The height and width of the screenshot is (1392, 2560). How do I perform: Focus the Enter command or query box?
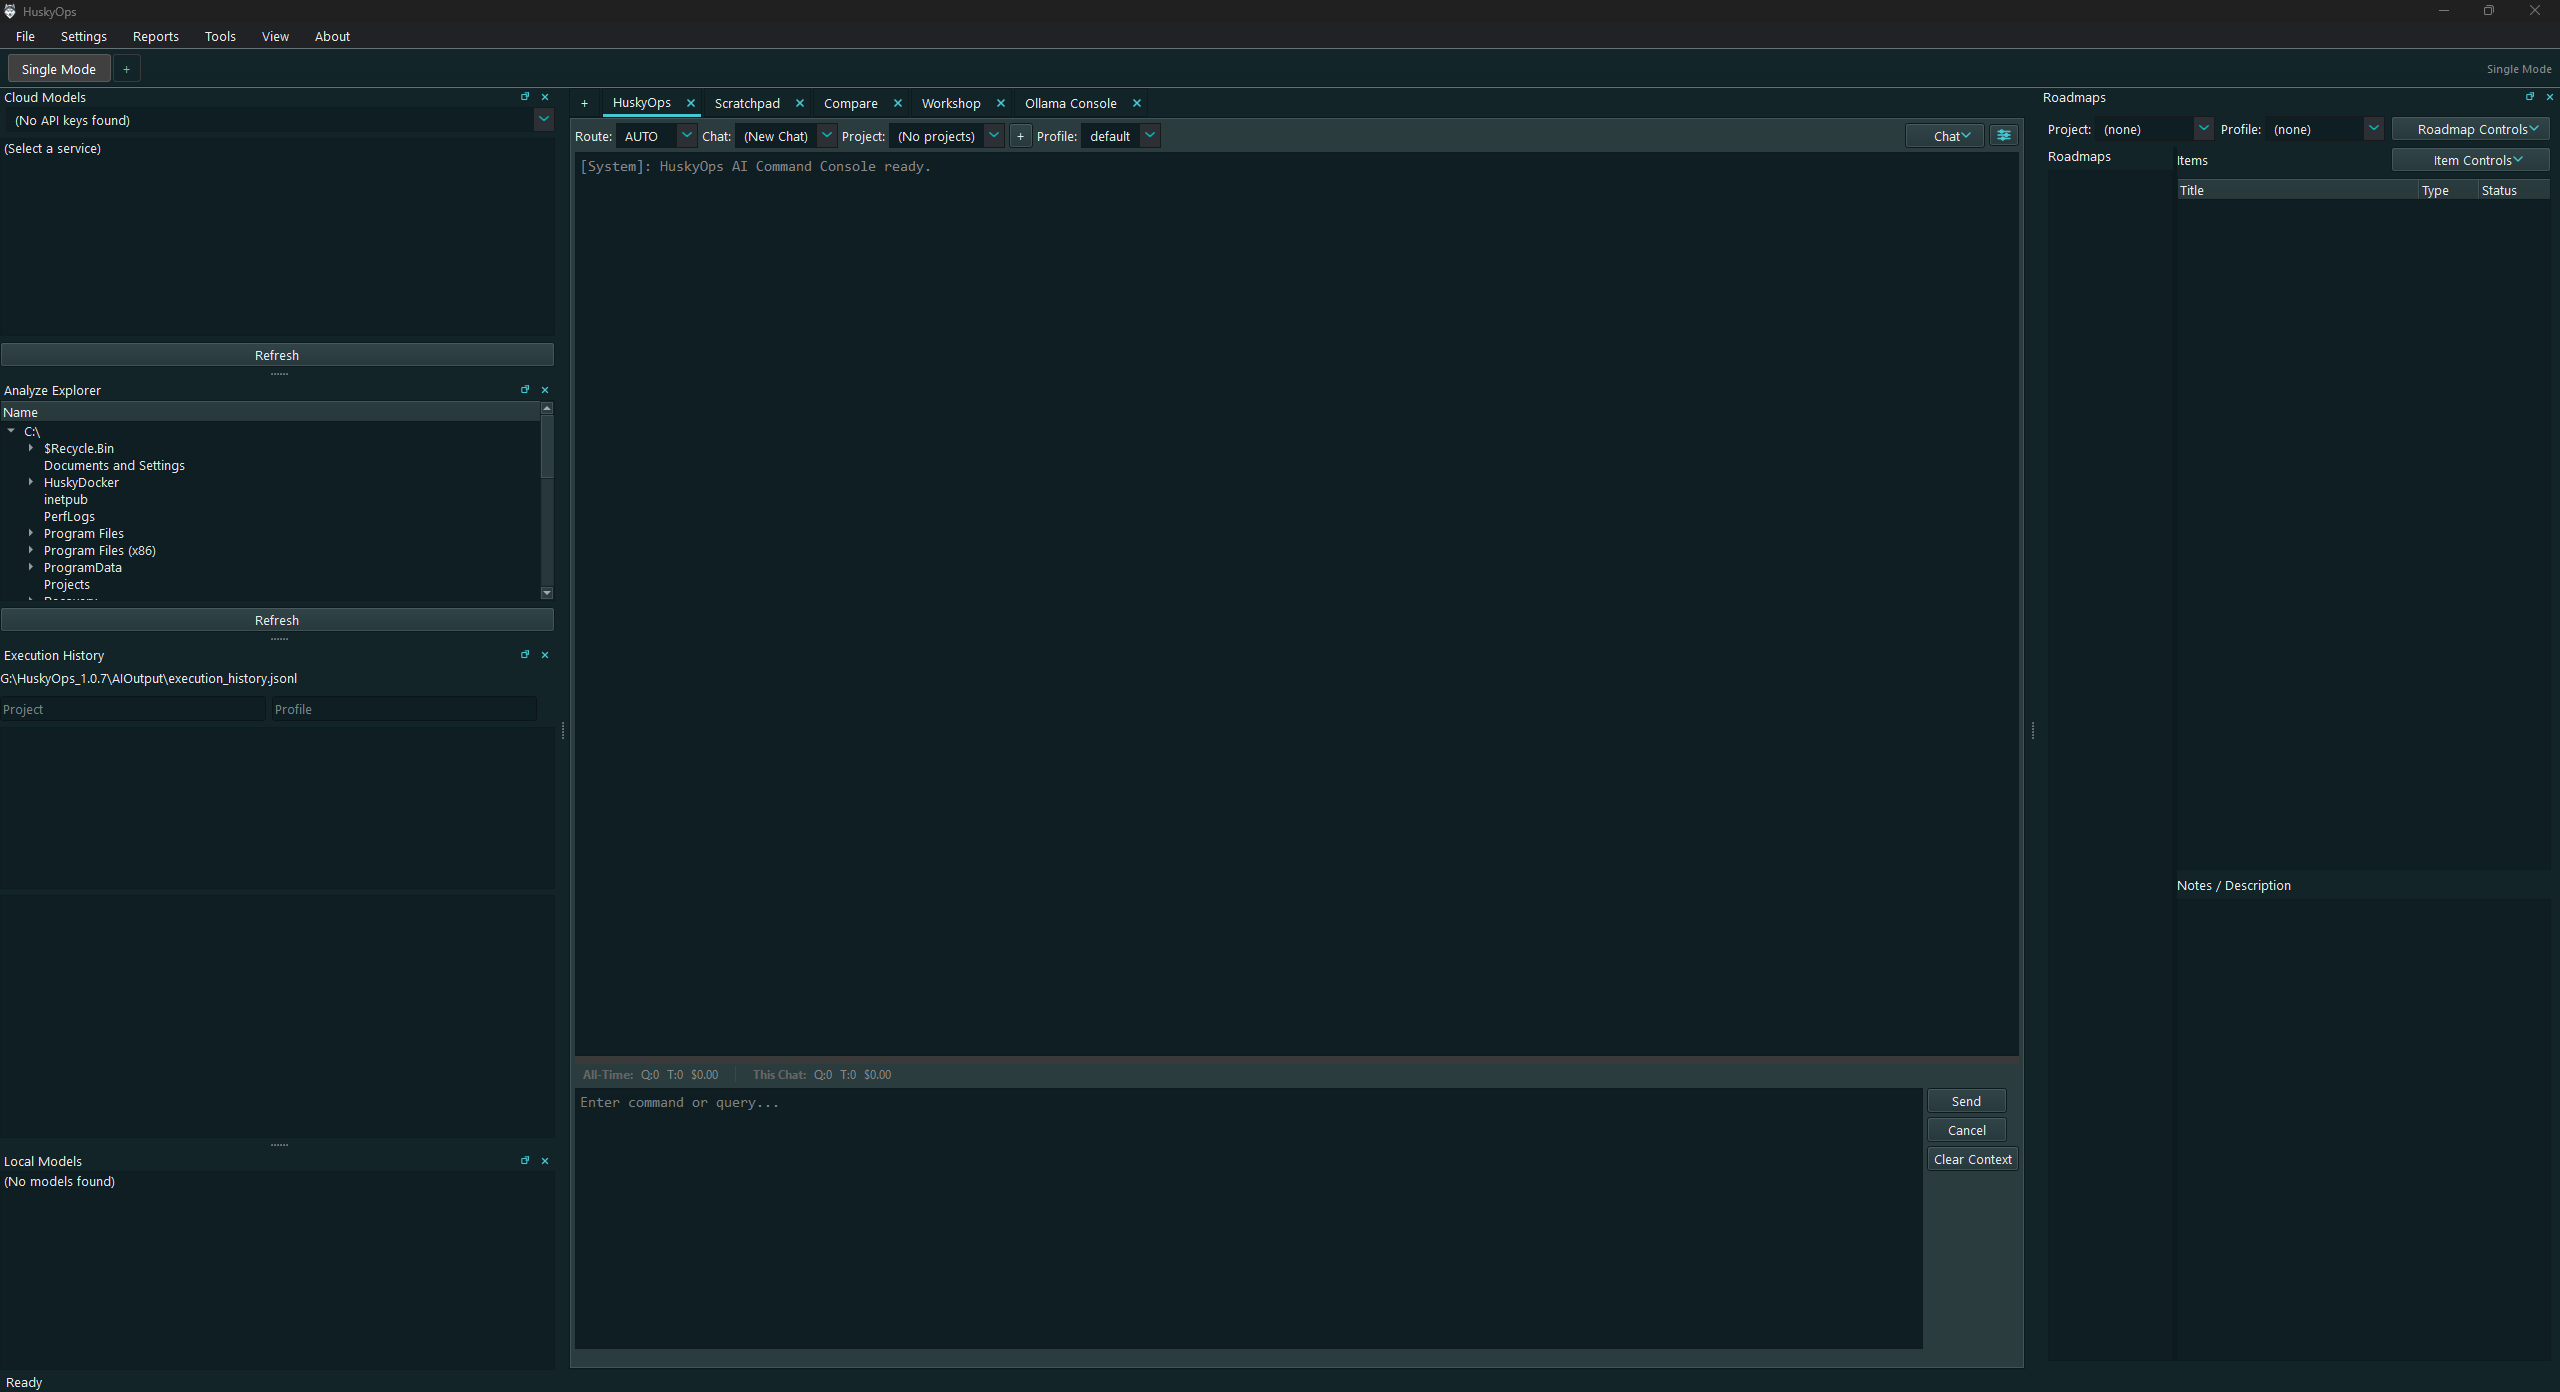pyautogui.click(x=1248, y=1218)
